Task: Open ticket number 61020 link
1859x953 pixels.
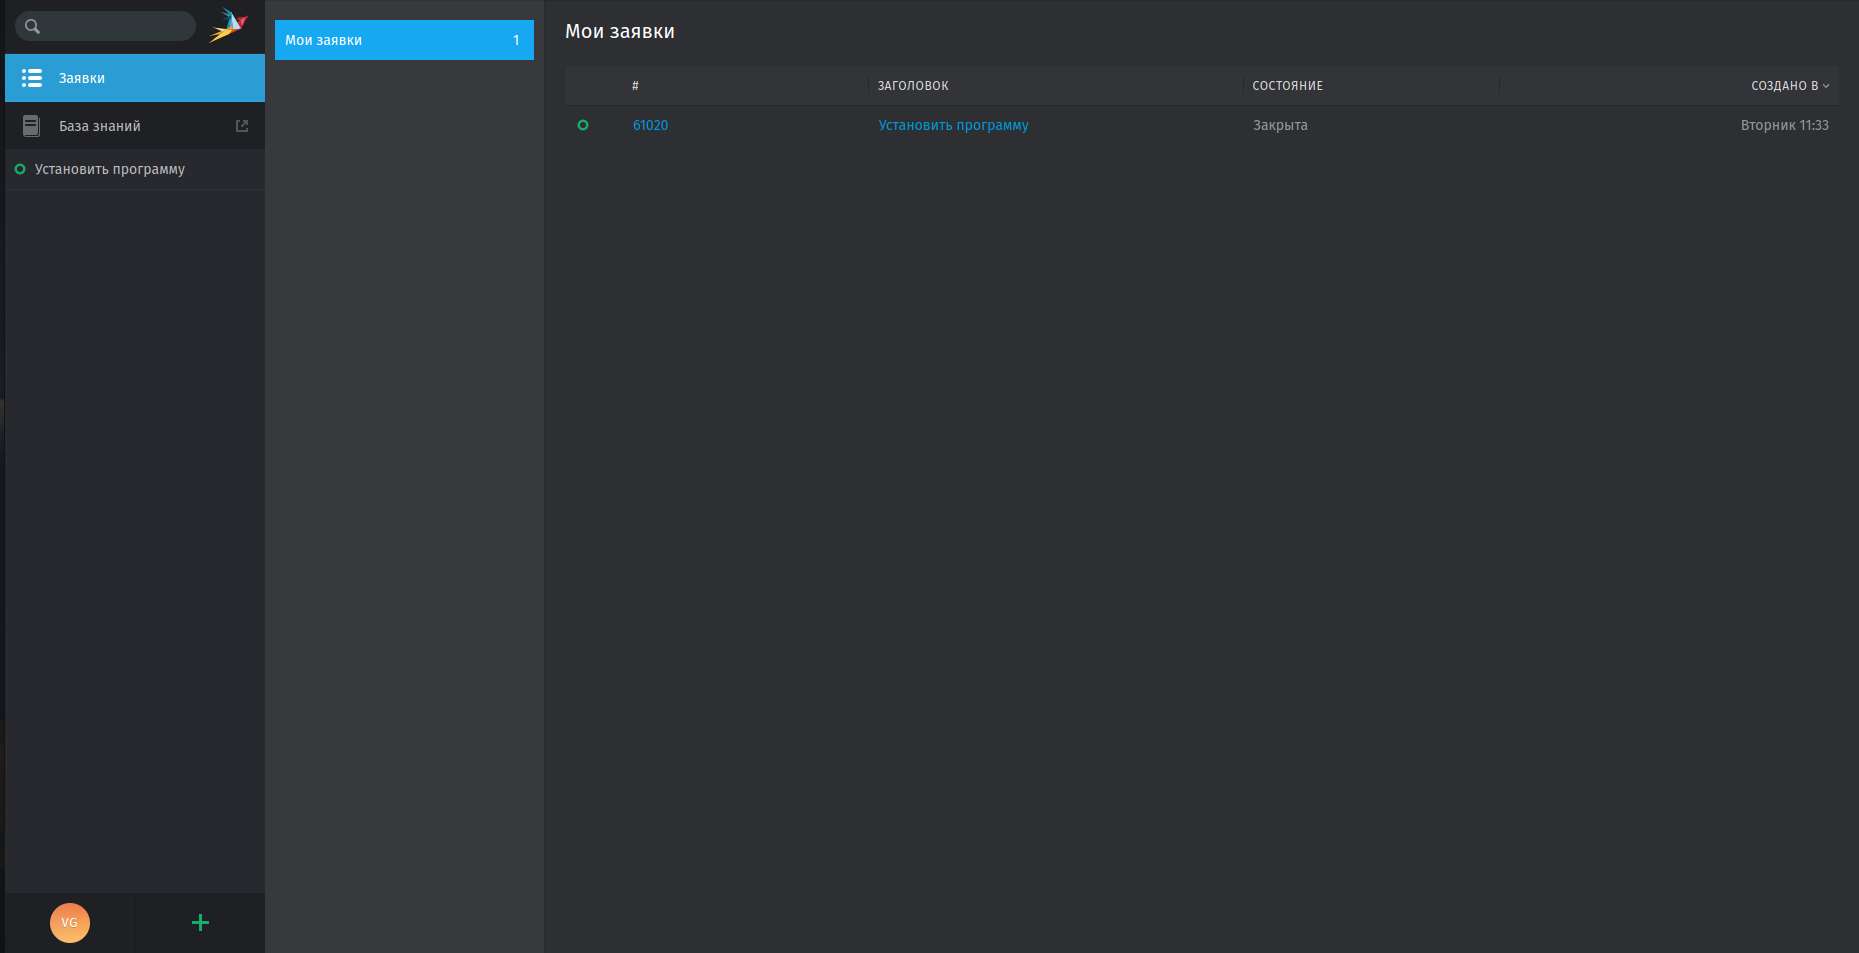Action: pyautogui.click(x=650, y=125)
